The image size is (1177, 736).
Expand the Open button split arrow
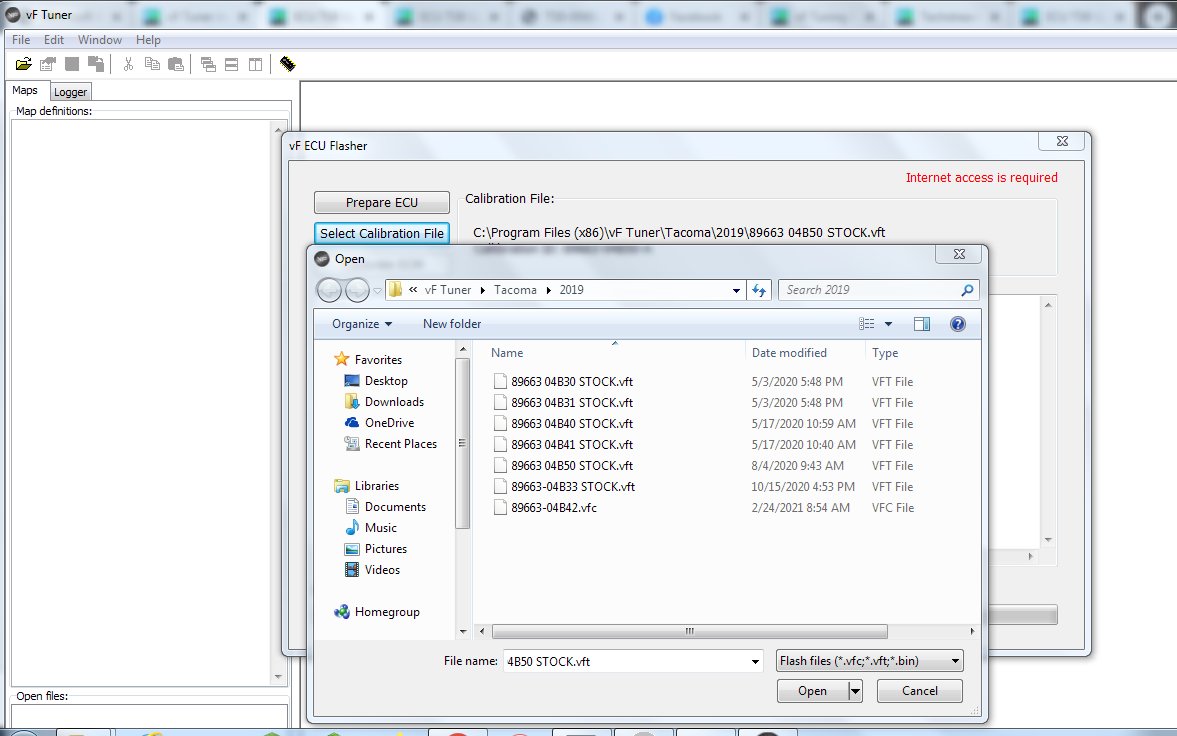pyautogui.click(x=855, y=691)
